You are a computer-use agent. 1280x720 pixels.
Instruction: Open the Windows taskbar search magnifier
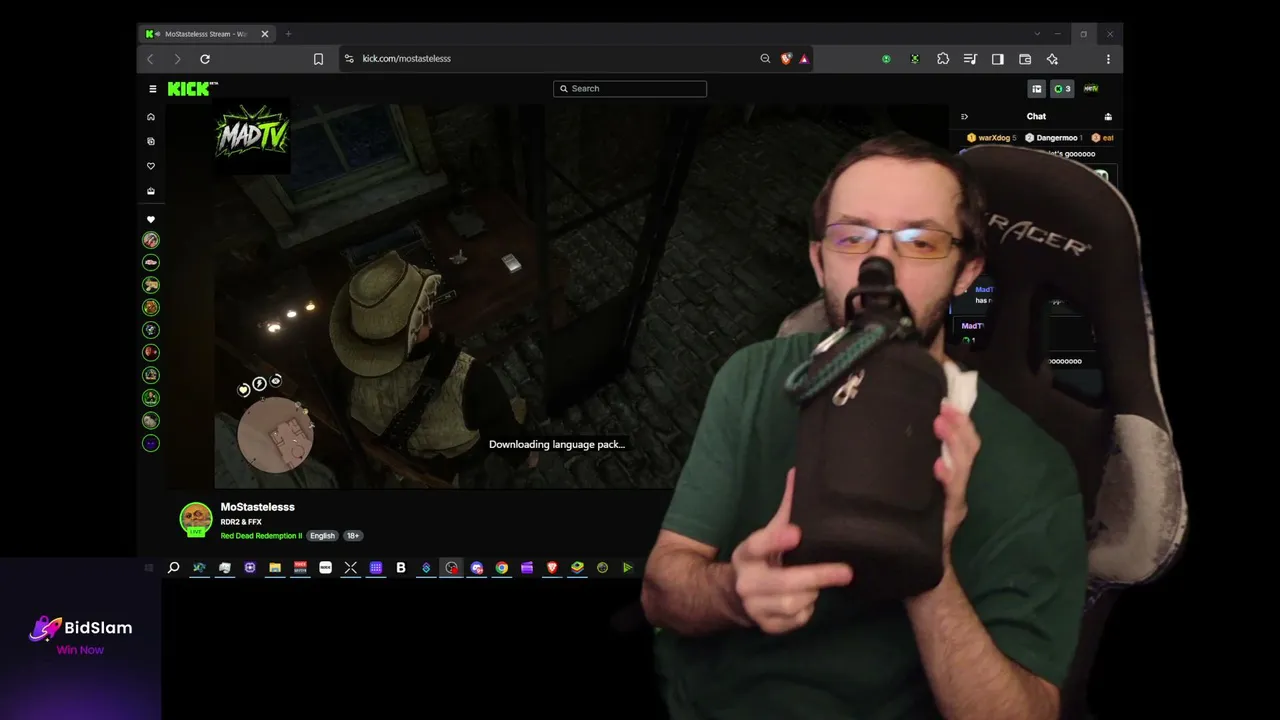(x=173, y=568)
